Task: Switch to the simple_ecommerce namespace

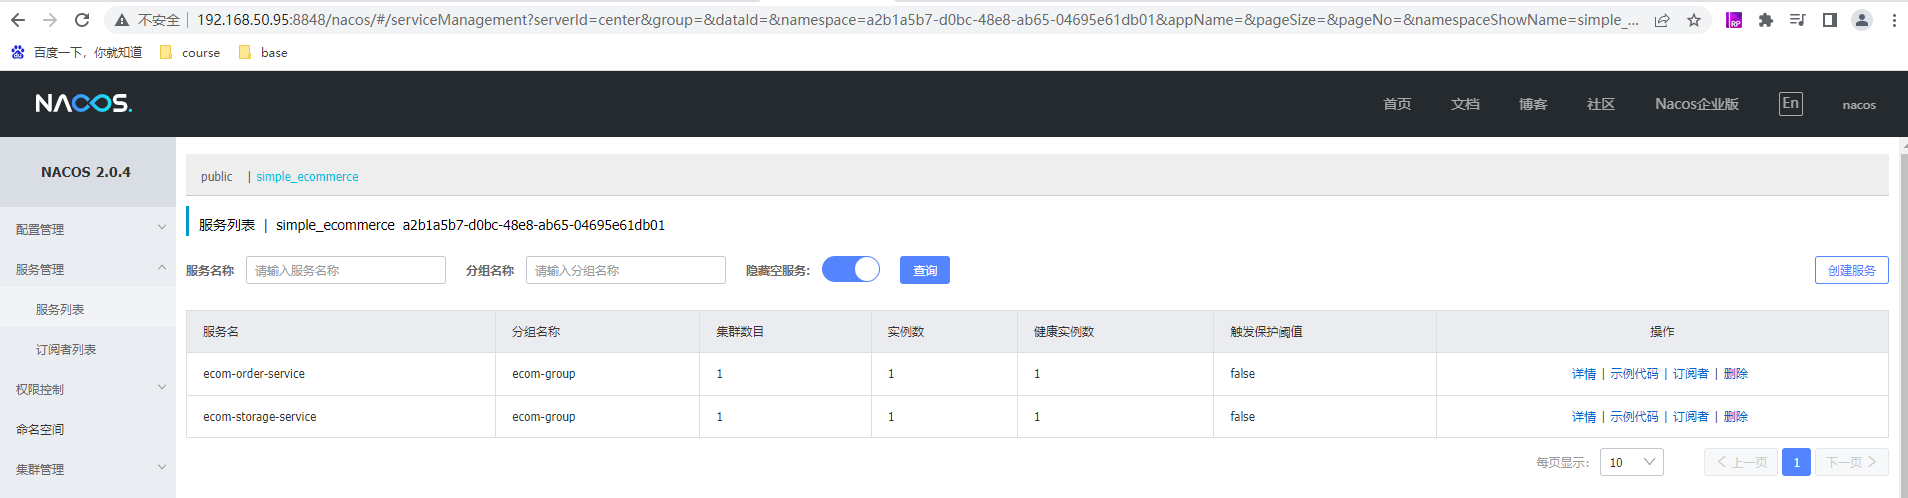Action: tap(307, 177)
